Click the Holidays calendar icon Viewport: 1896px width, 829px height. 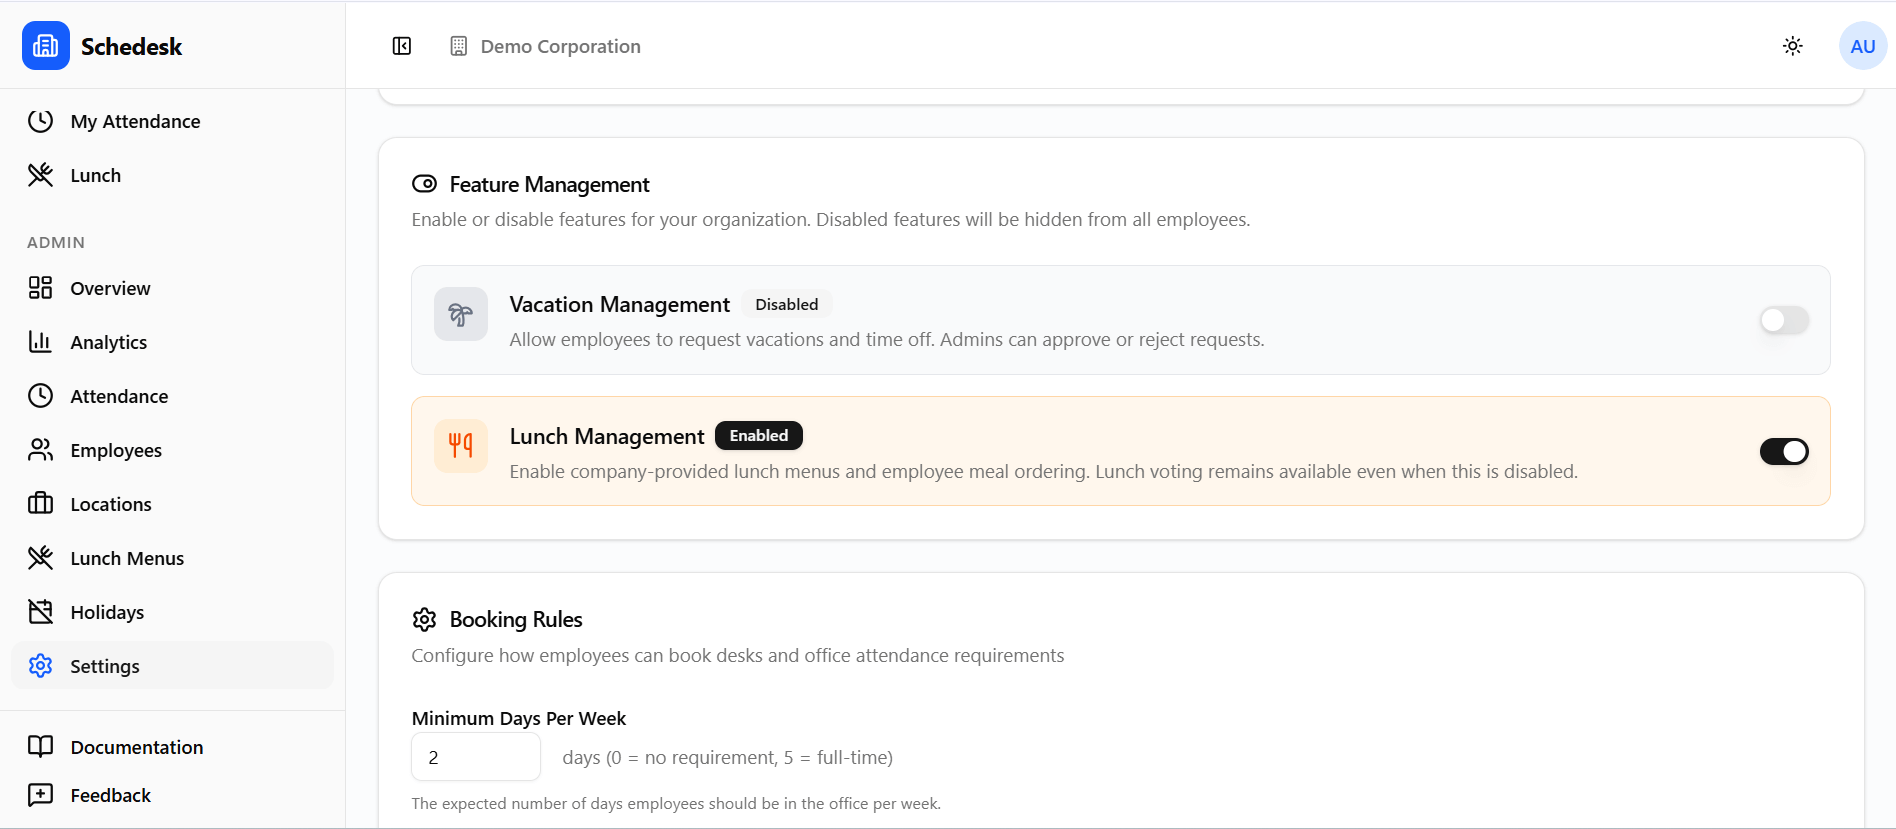(40, 612)
